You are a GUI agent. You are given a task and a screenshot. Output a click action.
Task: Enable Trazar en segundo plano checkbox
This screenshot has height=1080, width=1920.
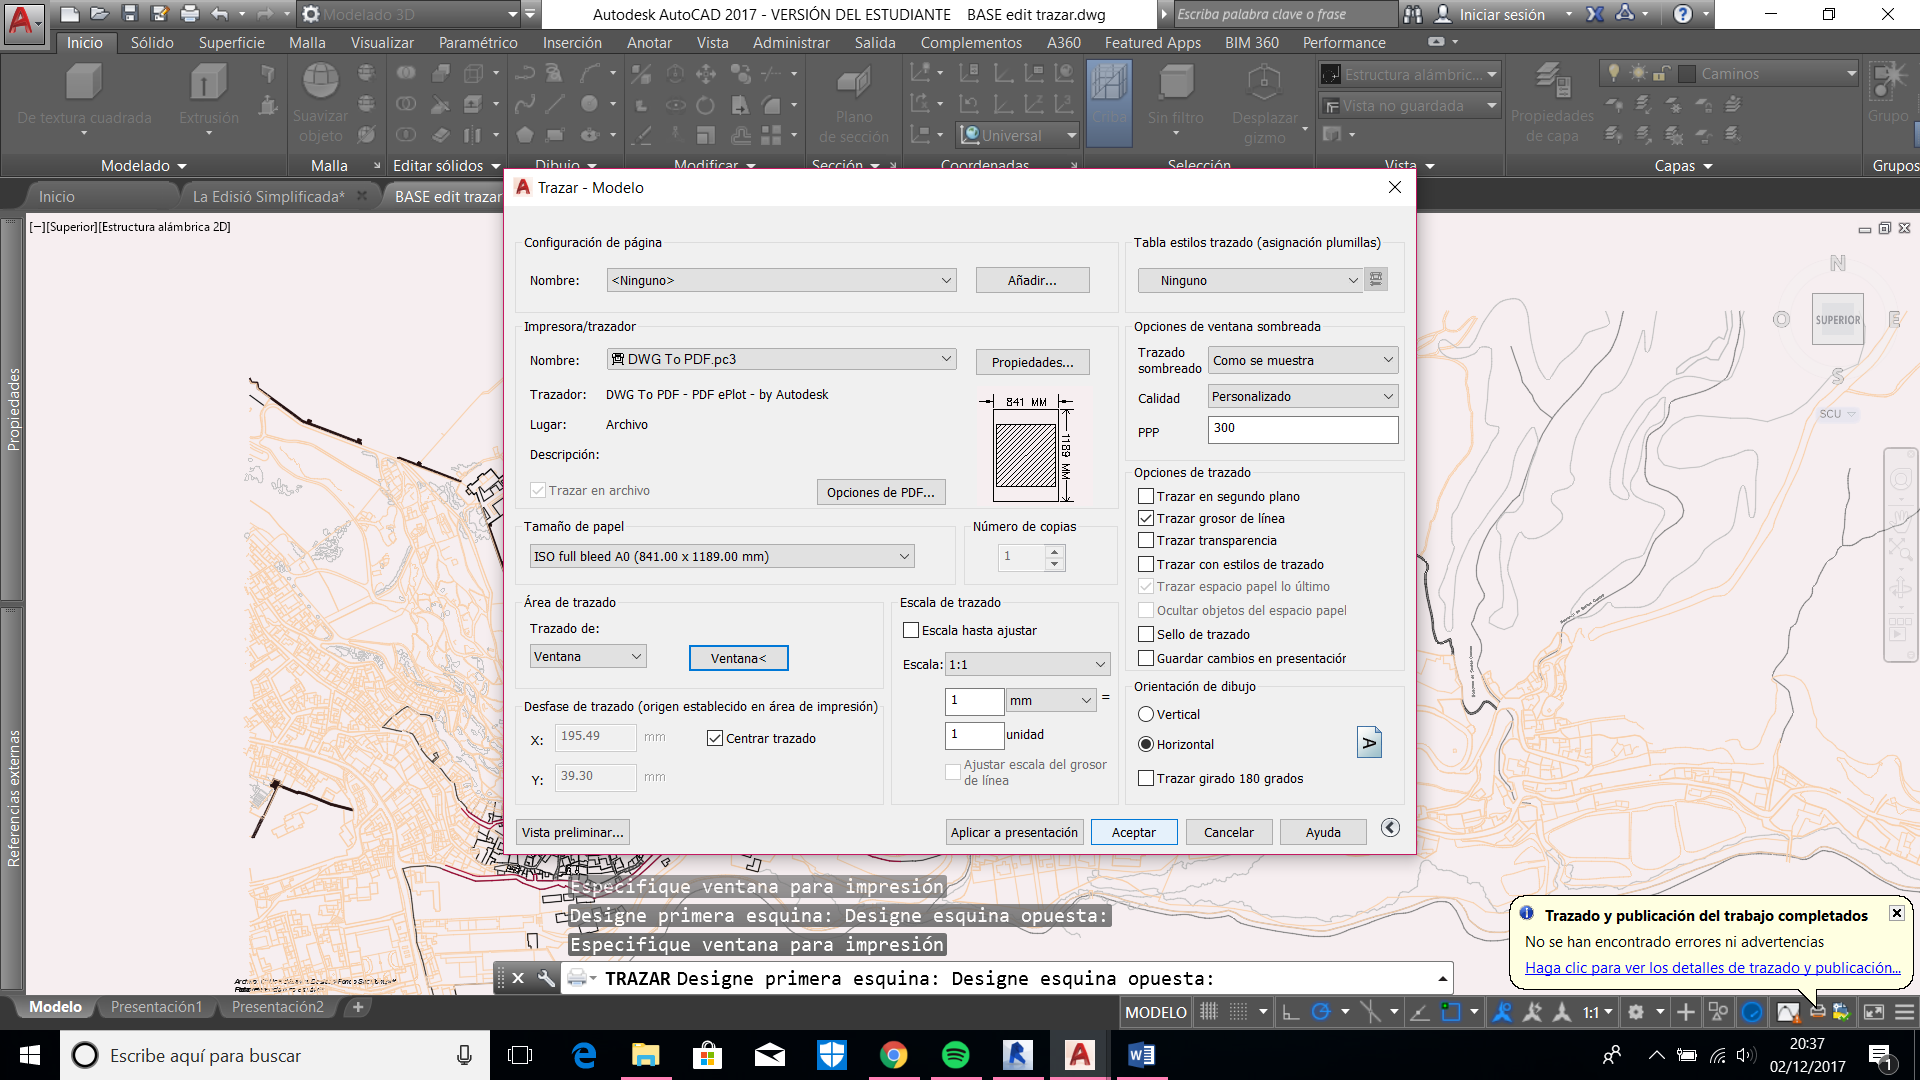pos(1146,496)
